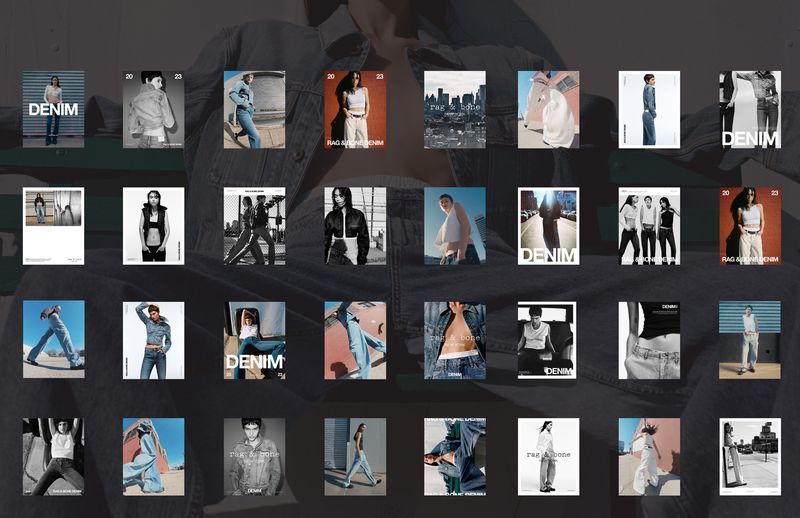Select the full-denim crouching model against blue sky
The image size is (800, 518).
(x=154, y=457)
